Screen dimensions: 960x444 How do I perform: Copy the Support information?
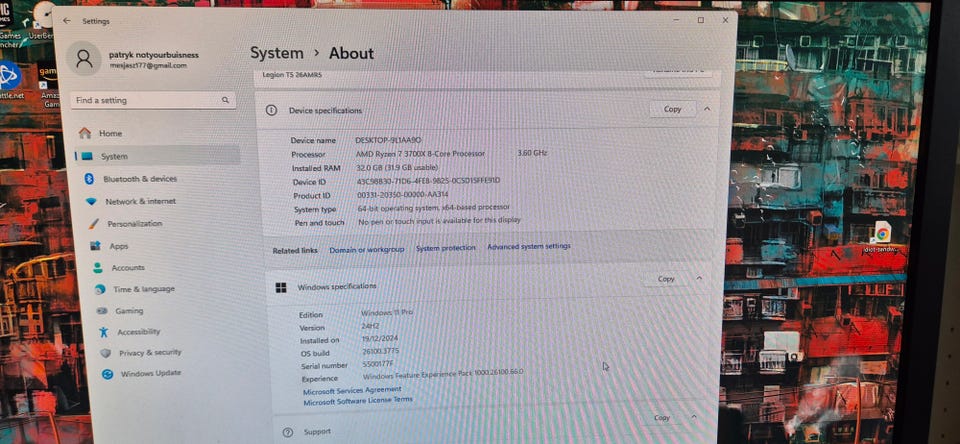click(662, 418)
